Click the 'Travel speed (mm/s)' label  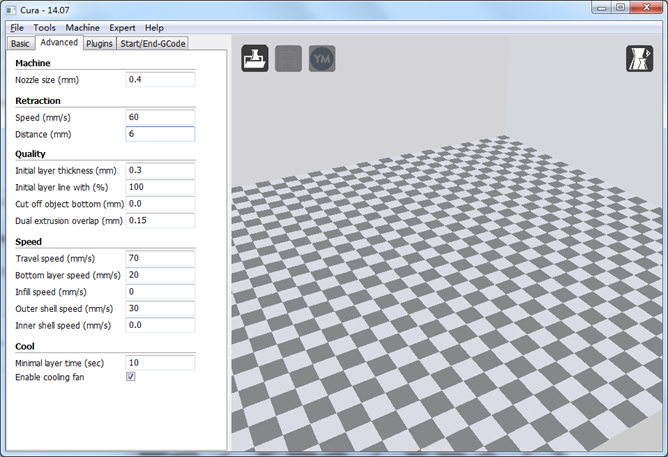coord(55,259)
